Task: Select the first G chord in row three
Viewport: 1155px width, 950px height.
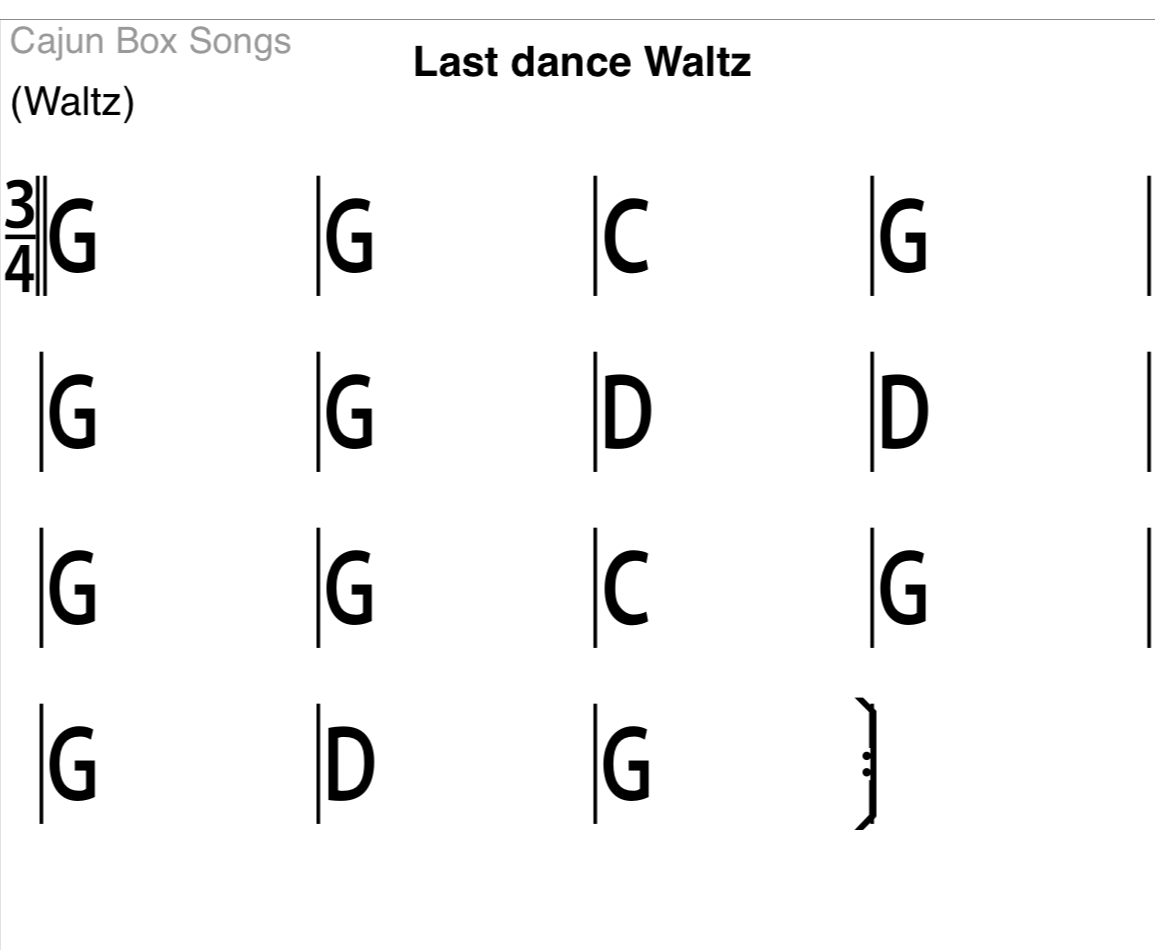Action: (73, 588)
